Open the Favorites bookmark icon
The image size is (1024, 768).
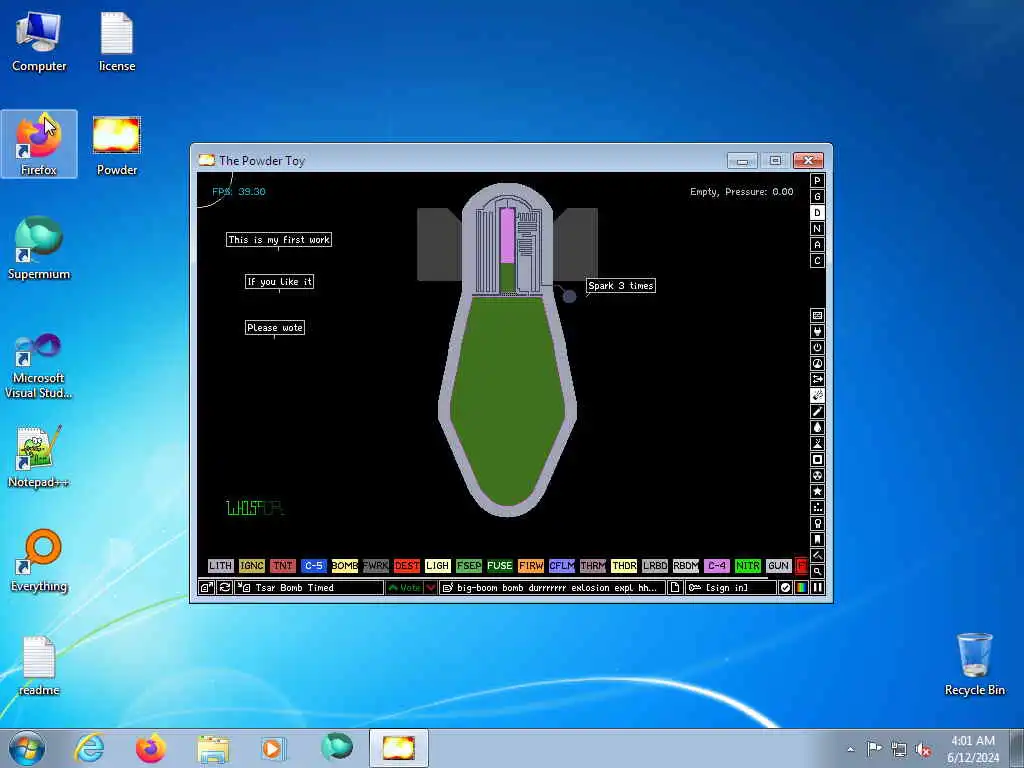[817, 539]
